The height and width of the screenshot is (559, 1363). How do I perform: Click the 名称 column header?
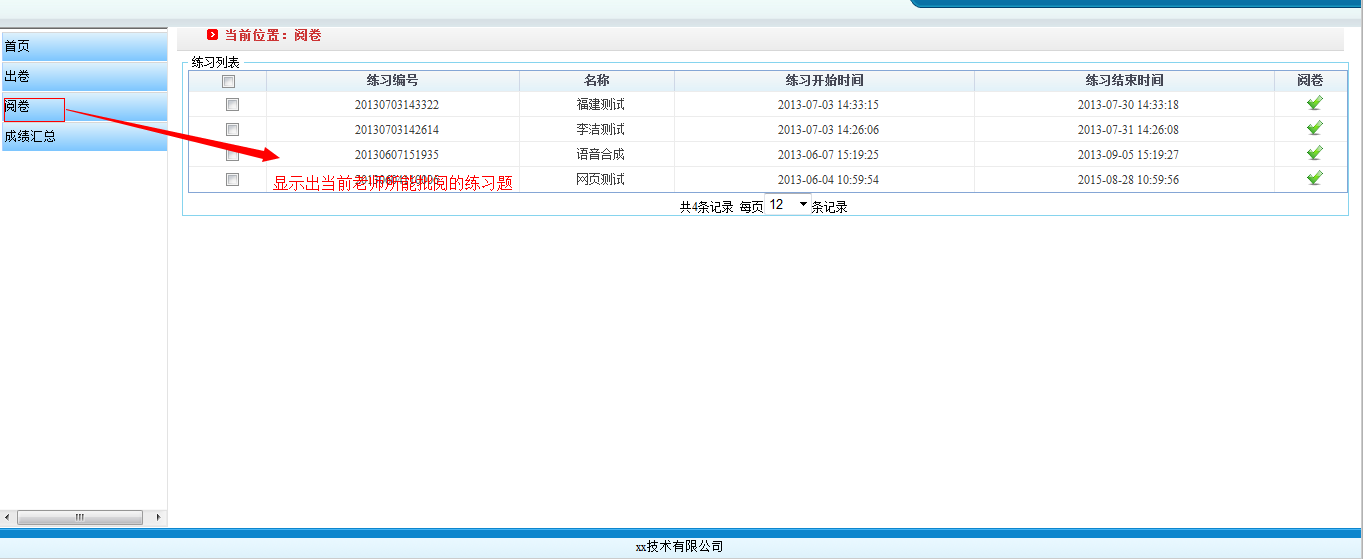[597, 81]
